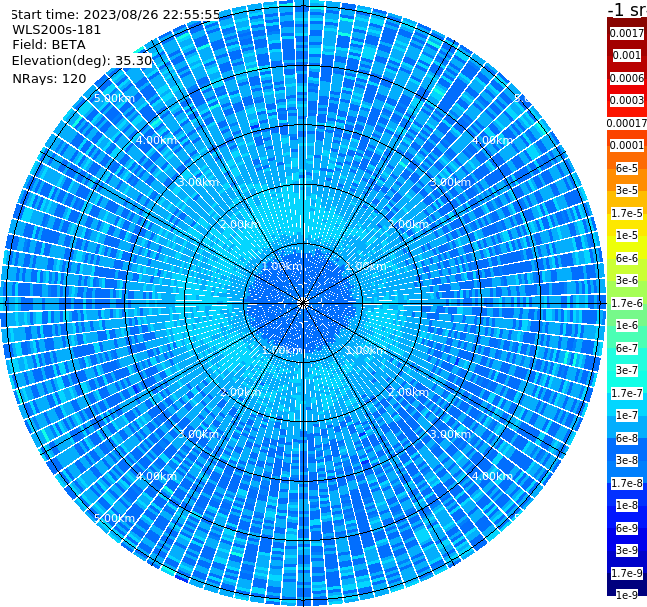Click the 5.00km range label in upper-left quadrant

tap(114, 98)
